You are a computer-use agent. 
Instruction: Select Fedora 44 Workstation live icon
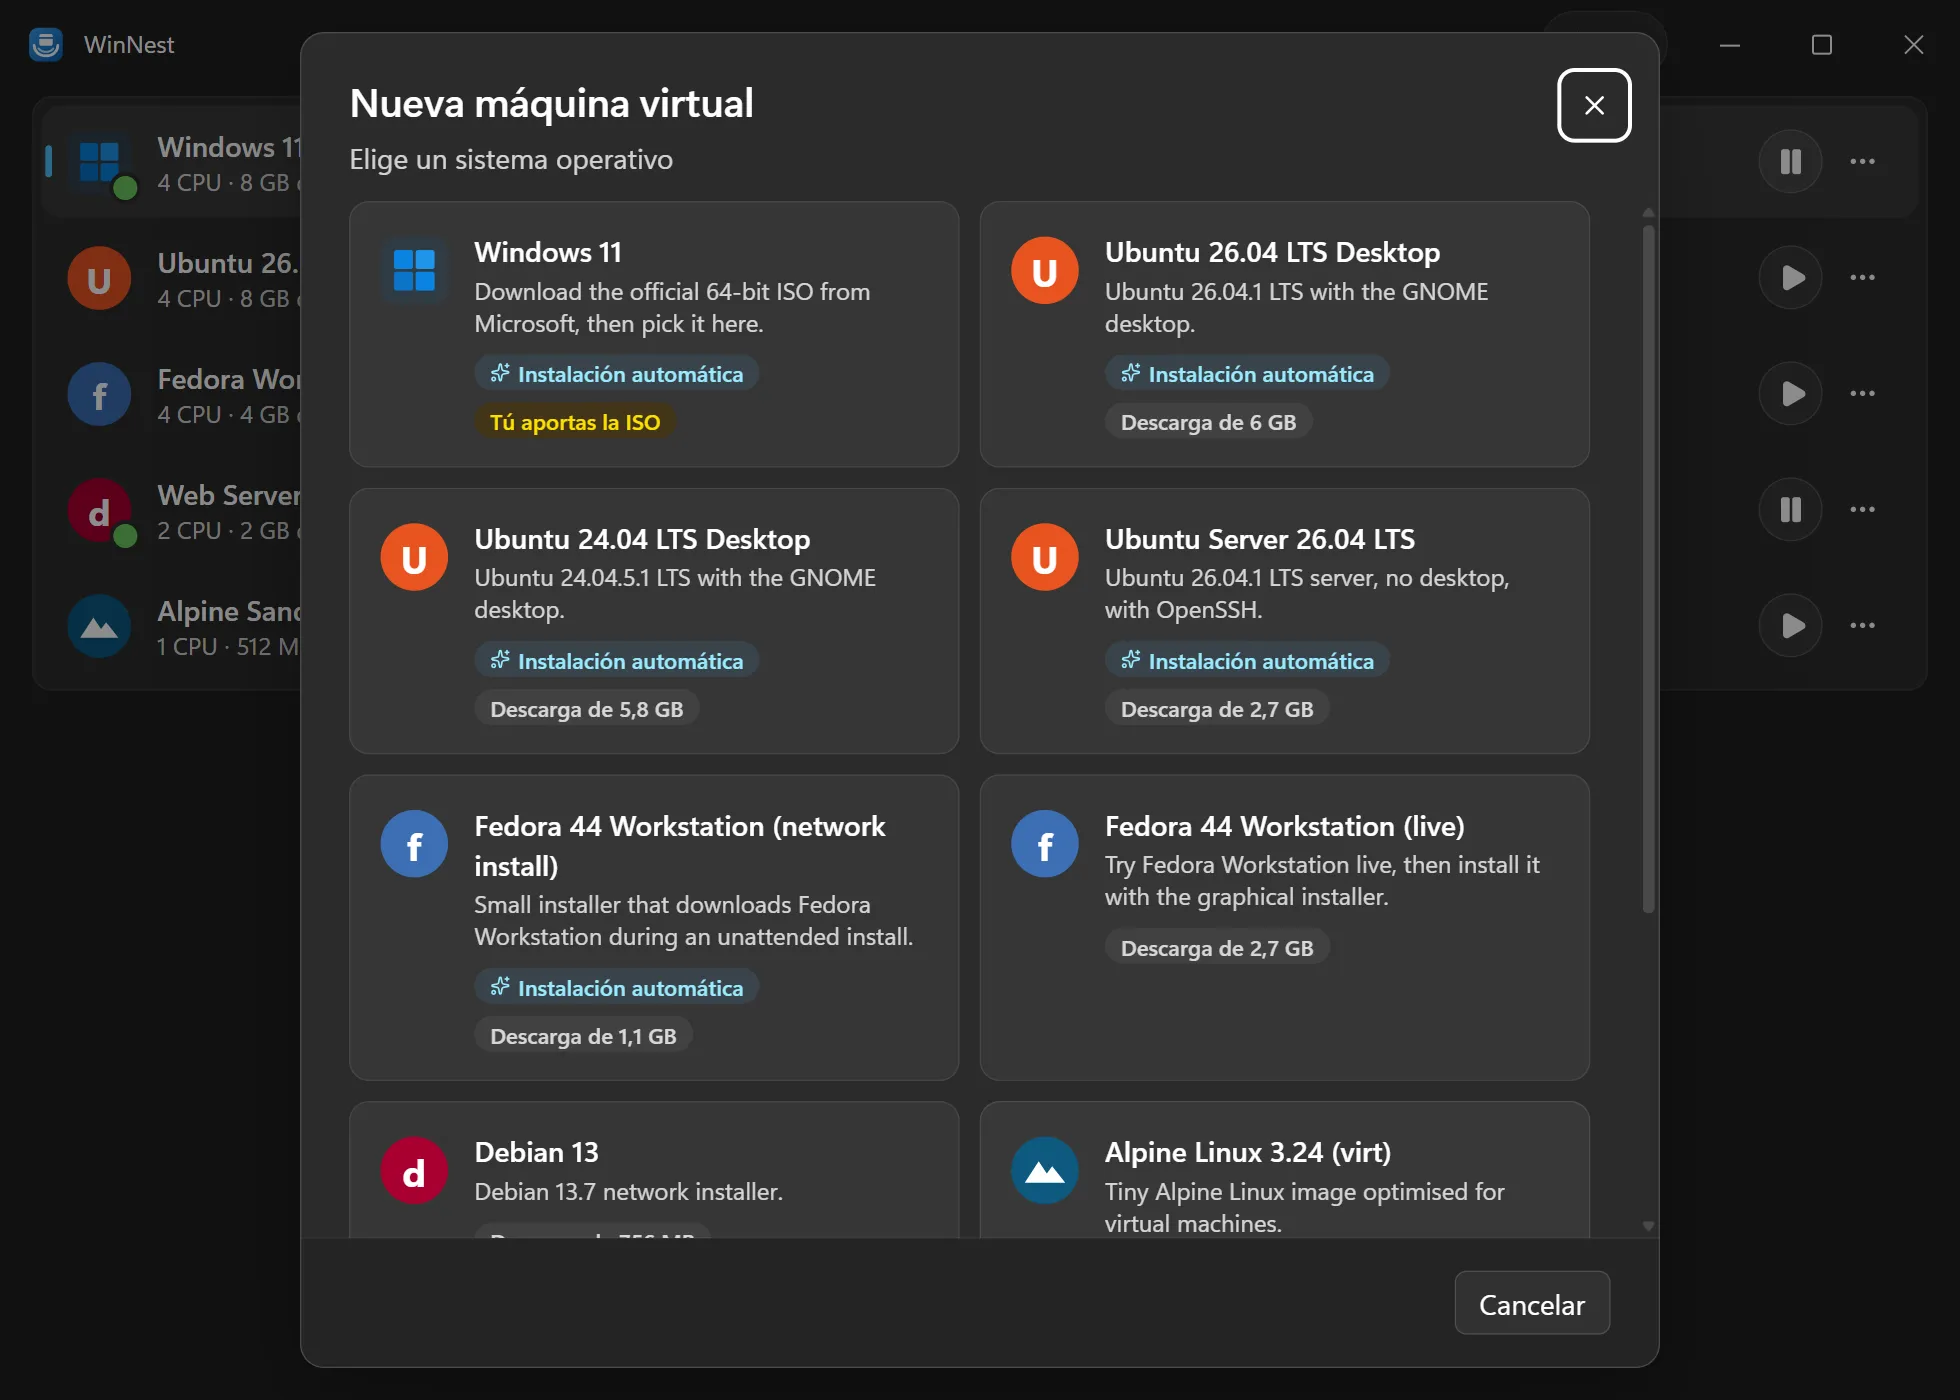coord(1044,844)
